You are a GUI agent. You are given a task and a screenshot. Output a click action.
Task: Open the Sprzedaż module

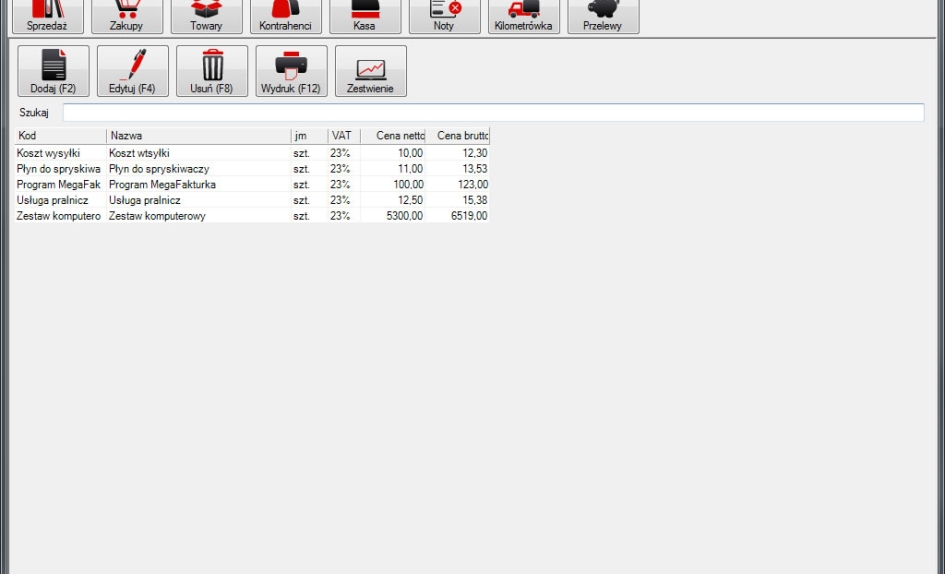[47, 15]
